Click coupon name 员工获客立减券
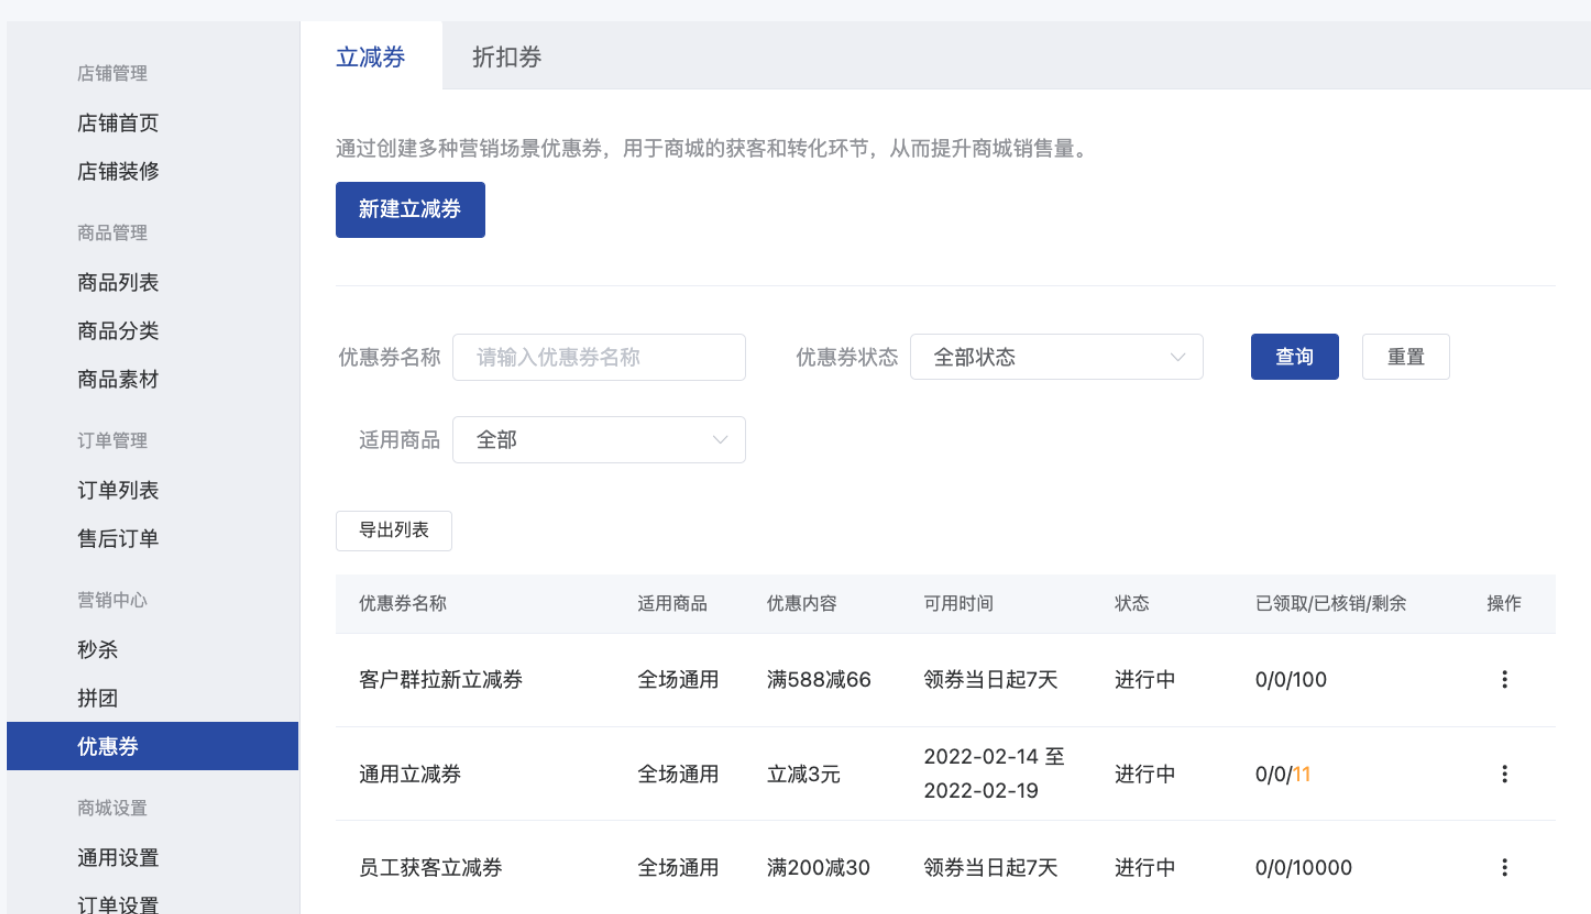Image resolution: width=1591 pixels, height=914 pixels. [x=431, y=867]
